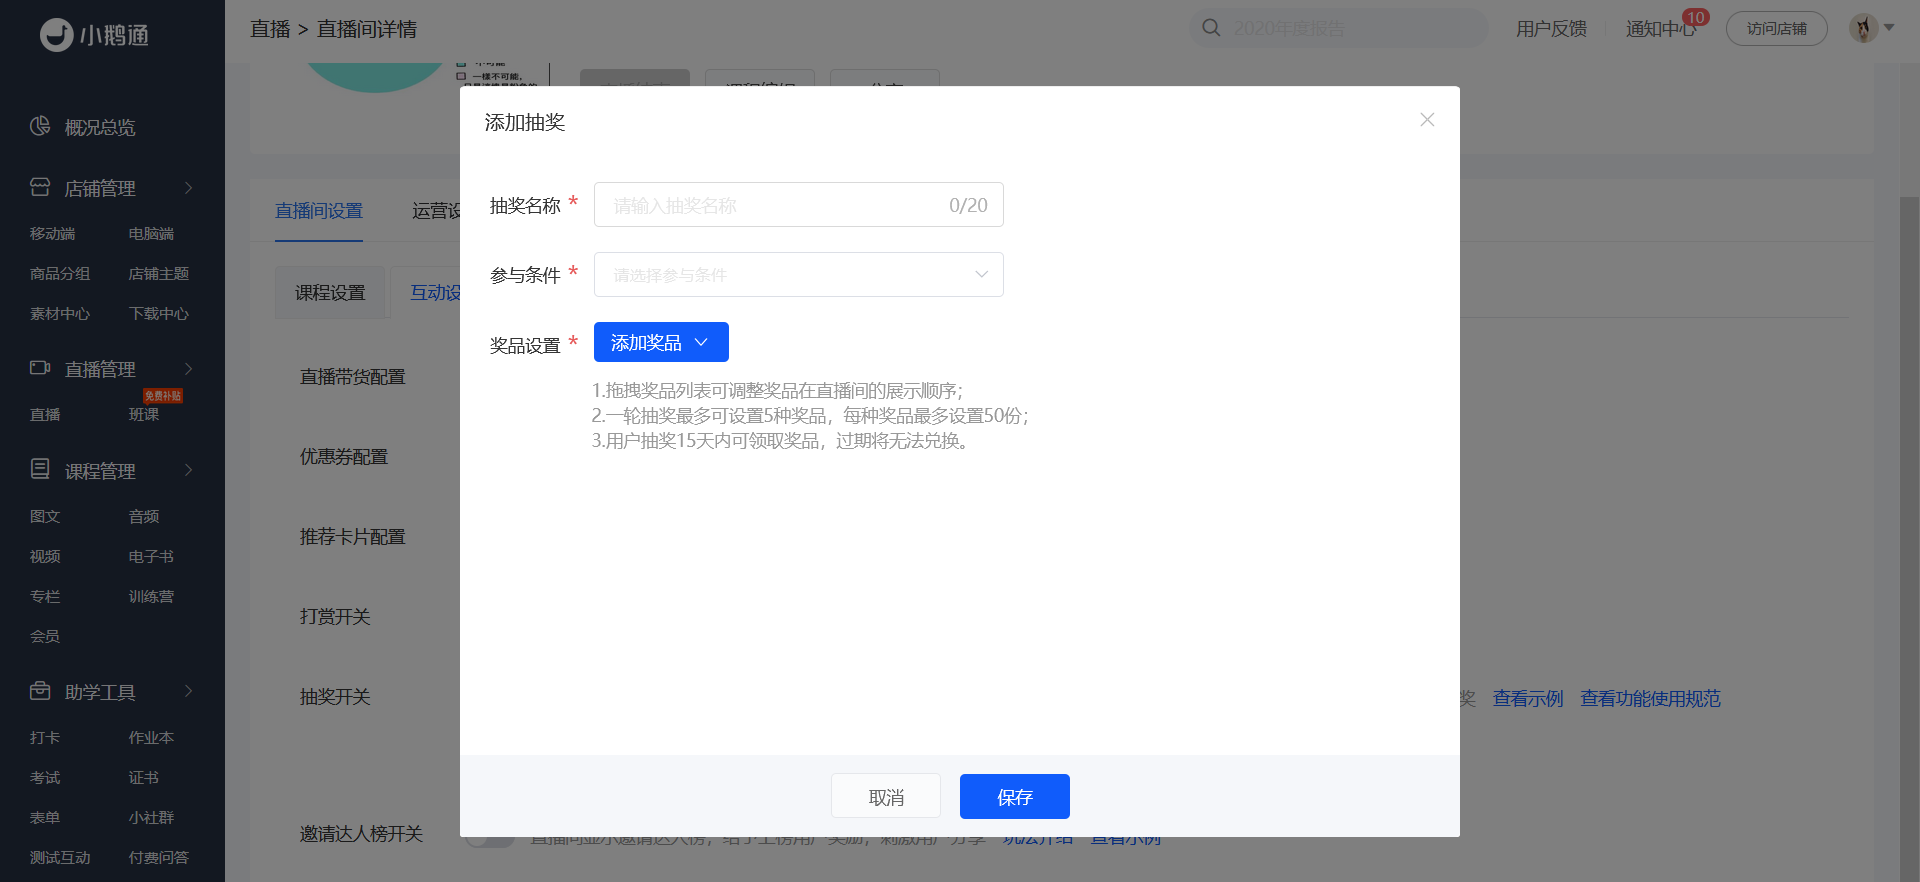Image resolution: width=1920 pixels, height=882 pixels.
Task: Expand the 直播管理 chevron
Action: (188, 369)
